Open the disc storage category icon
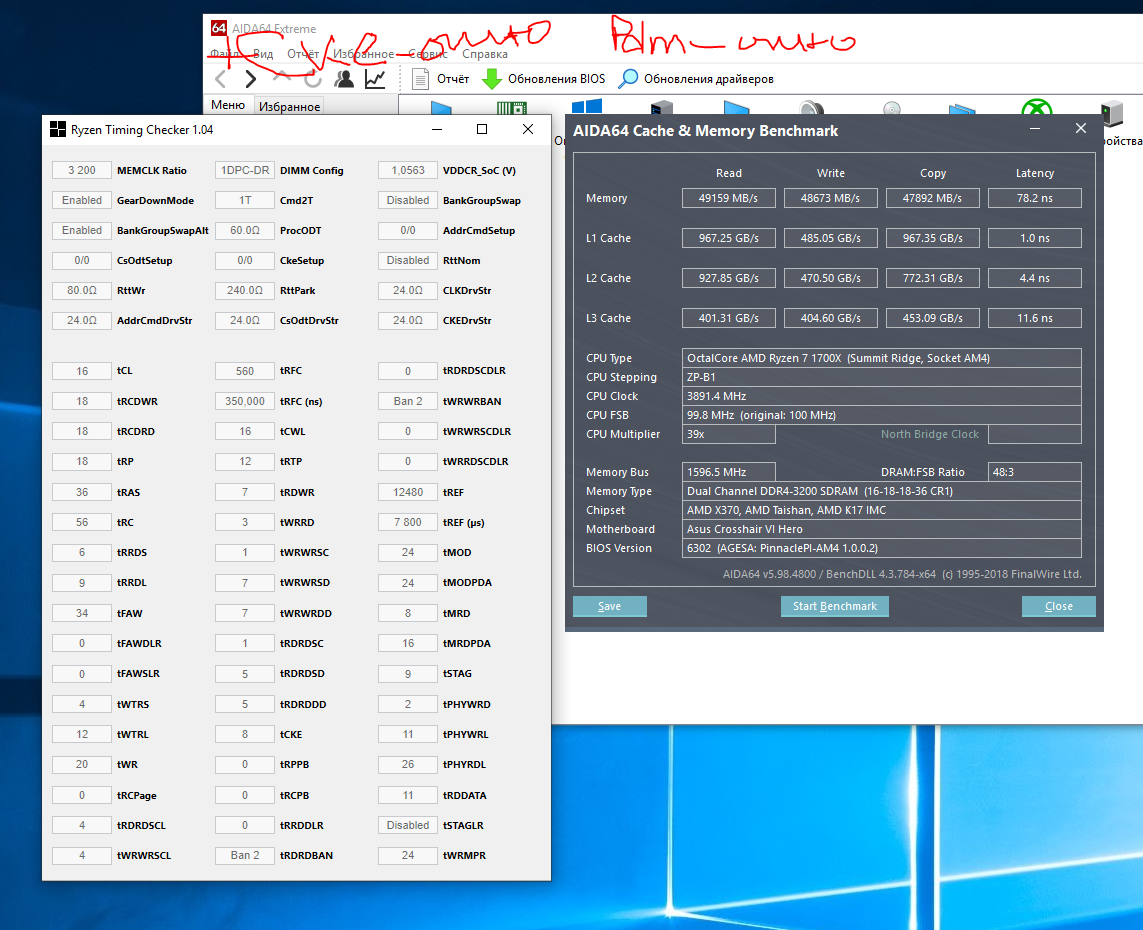This screenshot has width=1143, height=930. (x=892, y=108)
